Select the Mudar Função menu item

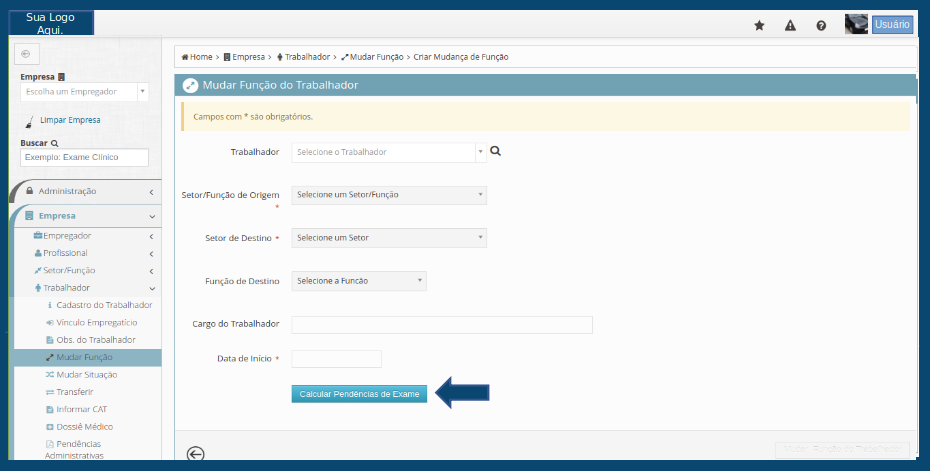click(x=88, y=357)
